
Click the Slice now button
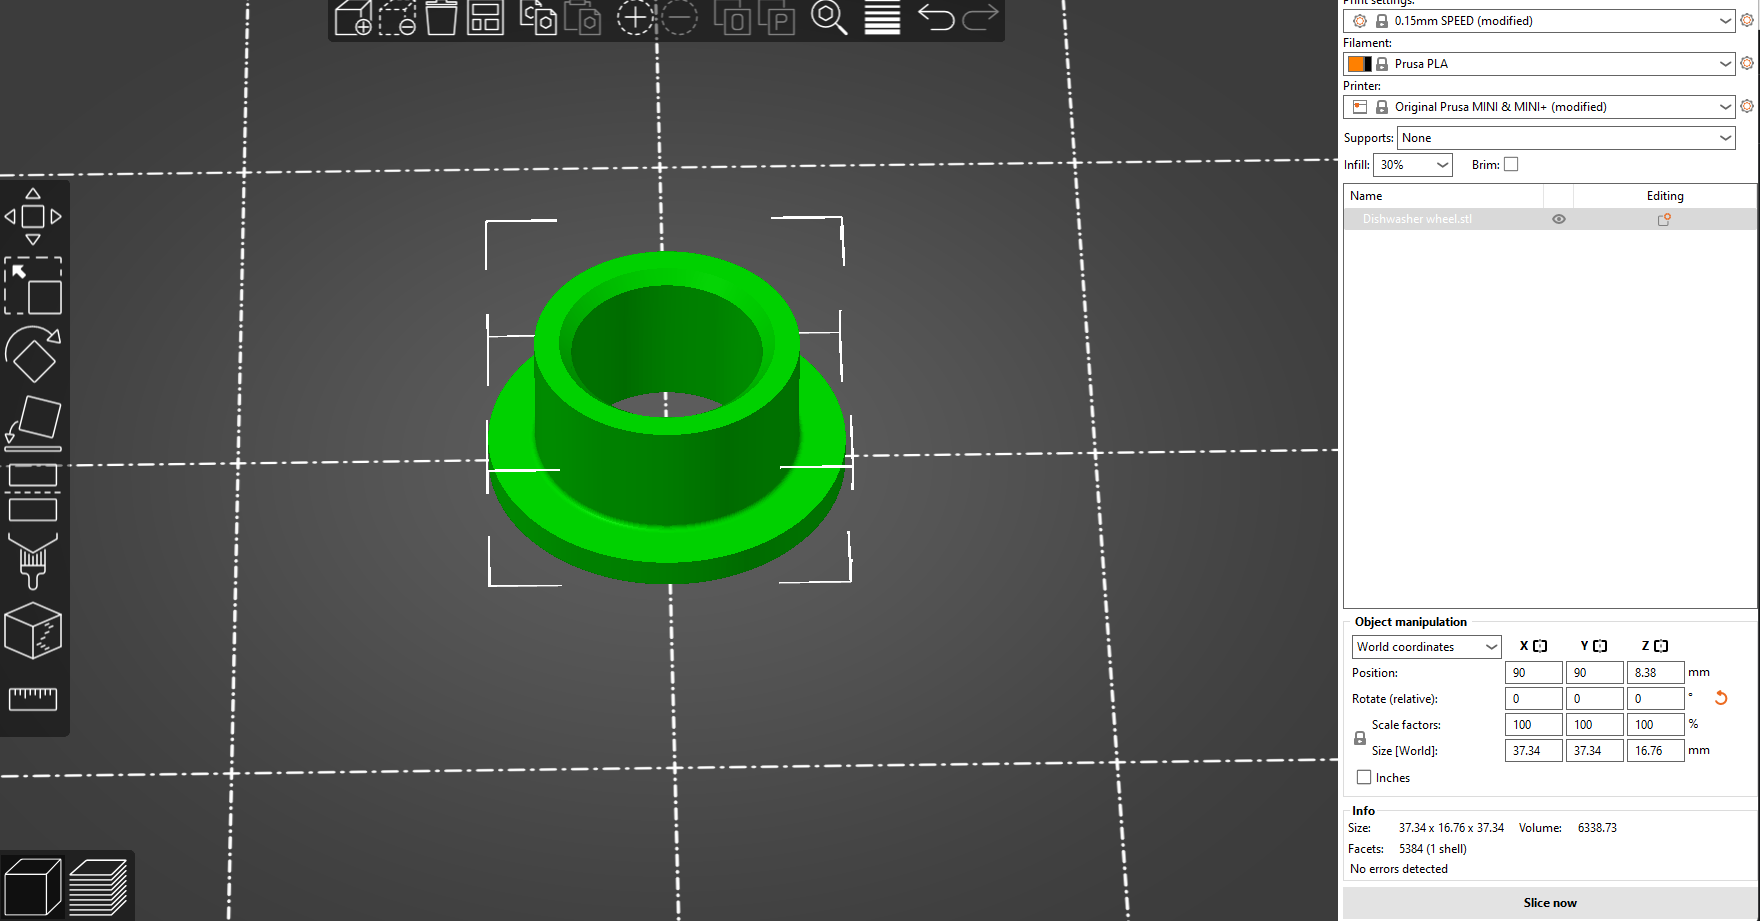click(1550, 903)
